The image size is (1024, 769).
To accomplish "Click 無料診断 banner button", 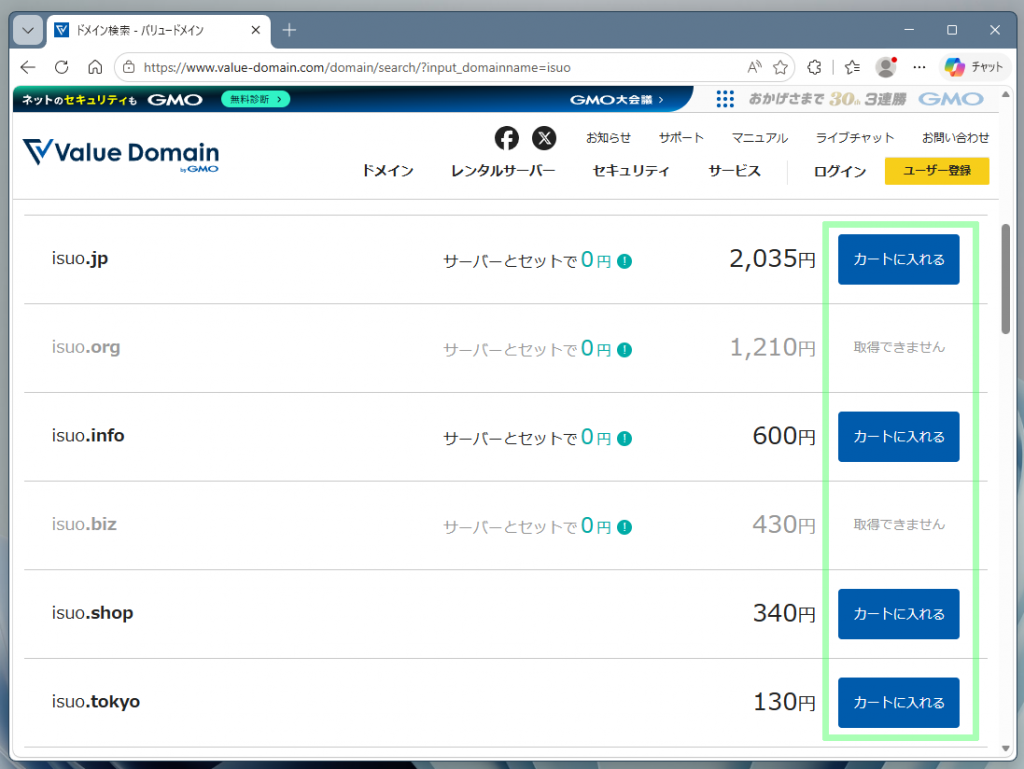I will (x=255, y=99).
